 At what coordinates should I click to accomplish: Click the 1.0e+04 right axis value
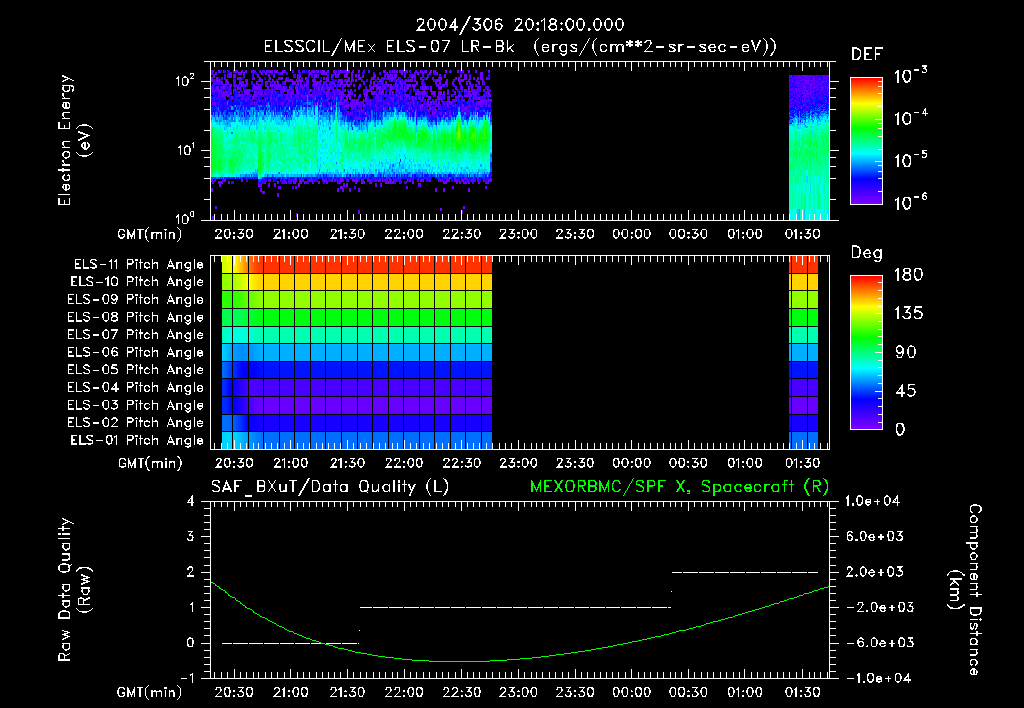pyautogui.click(x=872, y=501)
